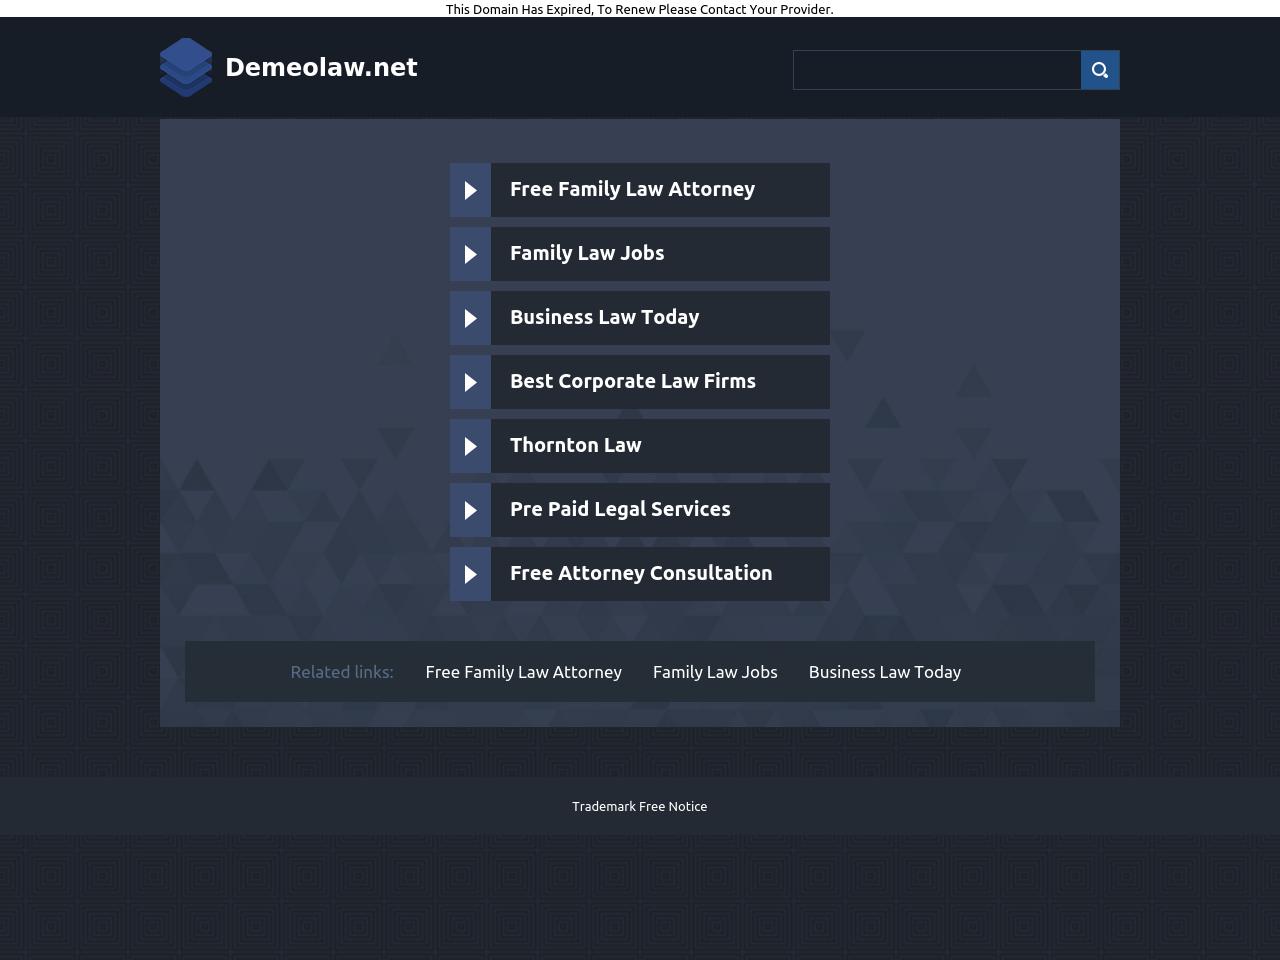The height and width of the screenshot is (960, 1280).
Task: Click arrow icon beside Family Law Jobs
Action: [x=470, y=254]
